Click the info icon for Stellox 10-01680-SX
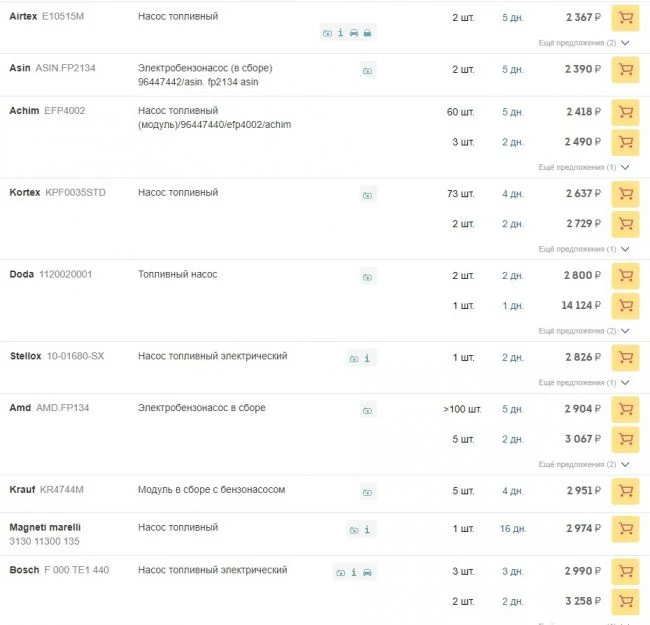The height and width of the screenshot is (625, 650). coord(367,358)
